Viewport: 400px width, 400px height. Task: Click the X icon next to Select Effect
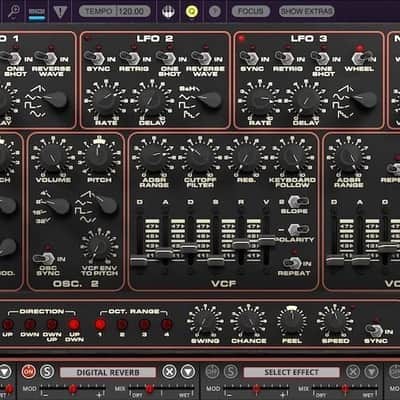(353, 371)
